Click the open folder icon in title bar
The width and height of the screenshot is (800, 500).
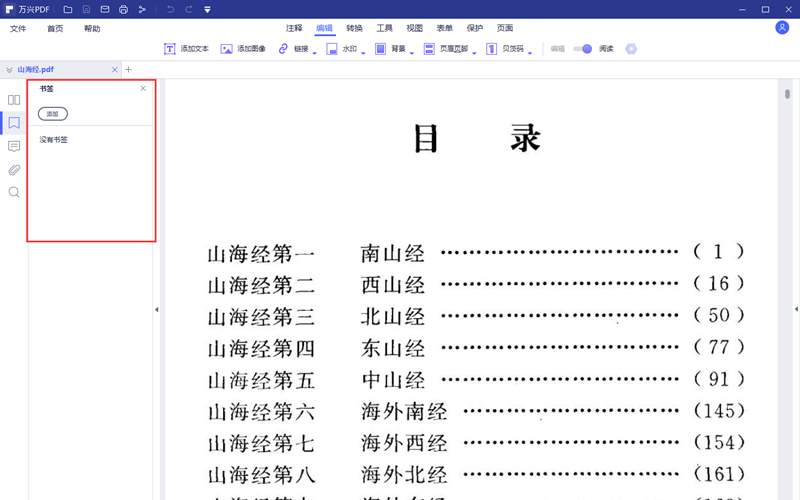(68, 10)
